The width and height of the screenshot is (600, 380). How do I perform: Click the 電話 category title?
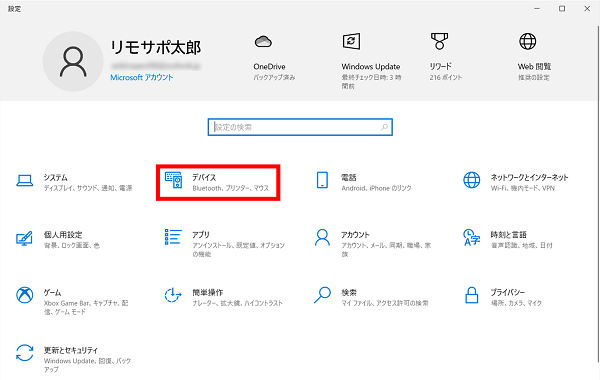349,177
